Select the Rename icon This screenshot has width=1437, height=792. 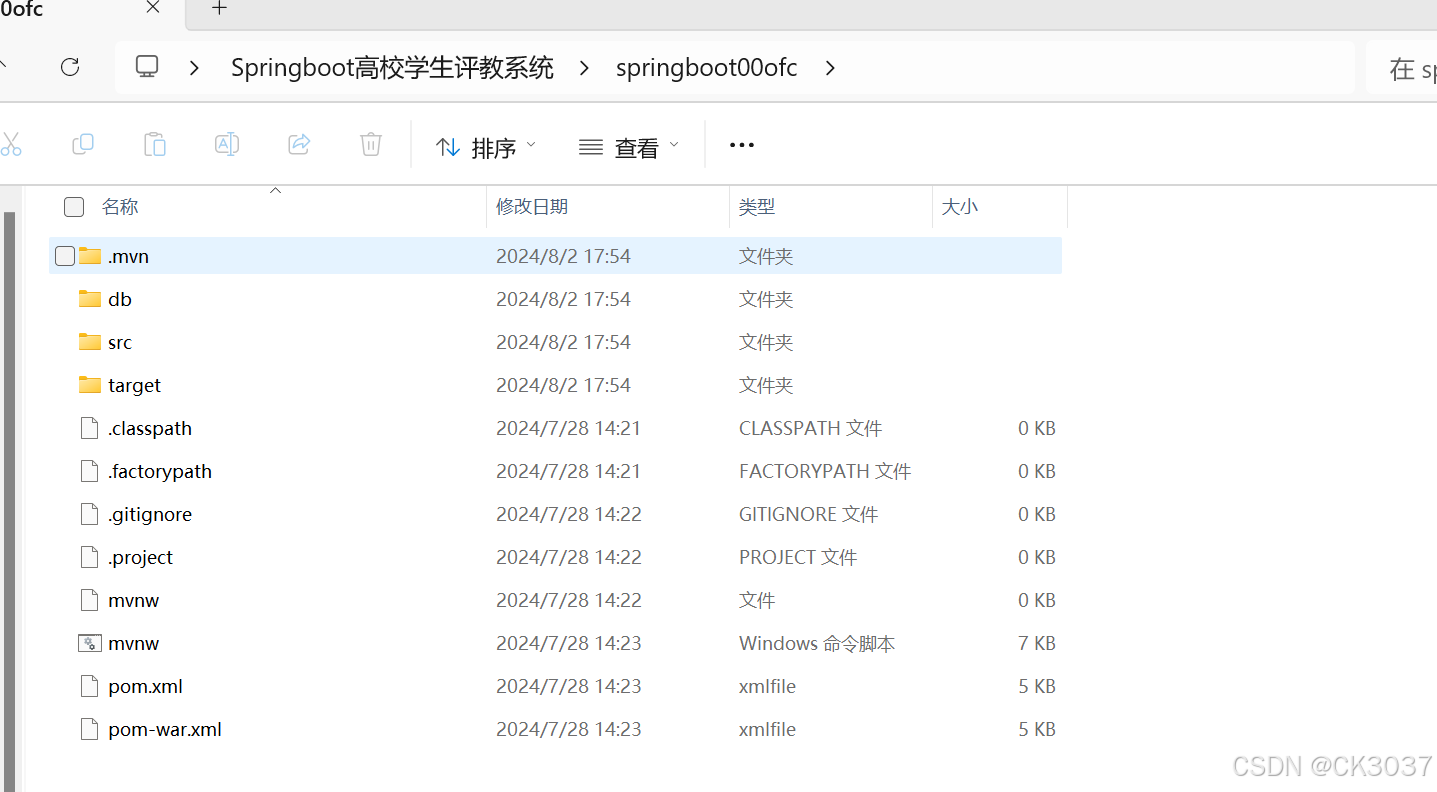point(227,145)
